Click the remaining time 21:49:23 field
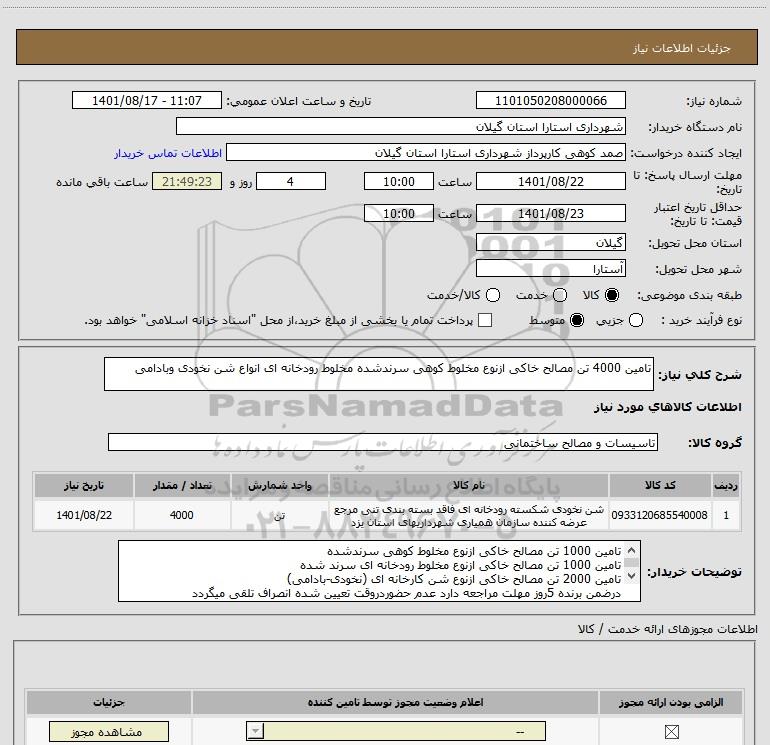Screen dimensions: 770x745 (x=187, y=181)
